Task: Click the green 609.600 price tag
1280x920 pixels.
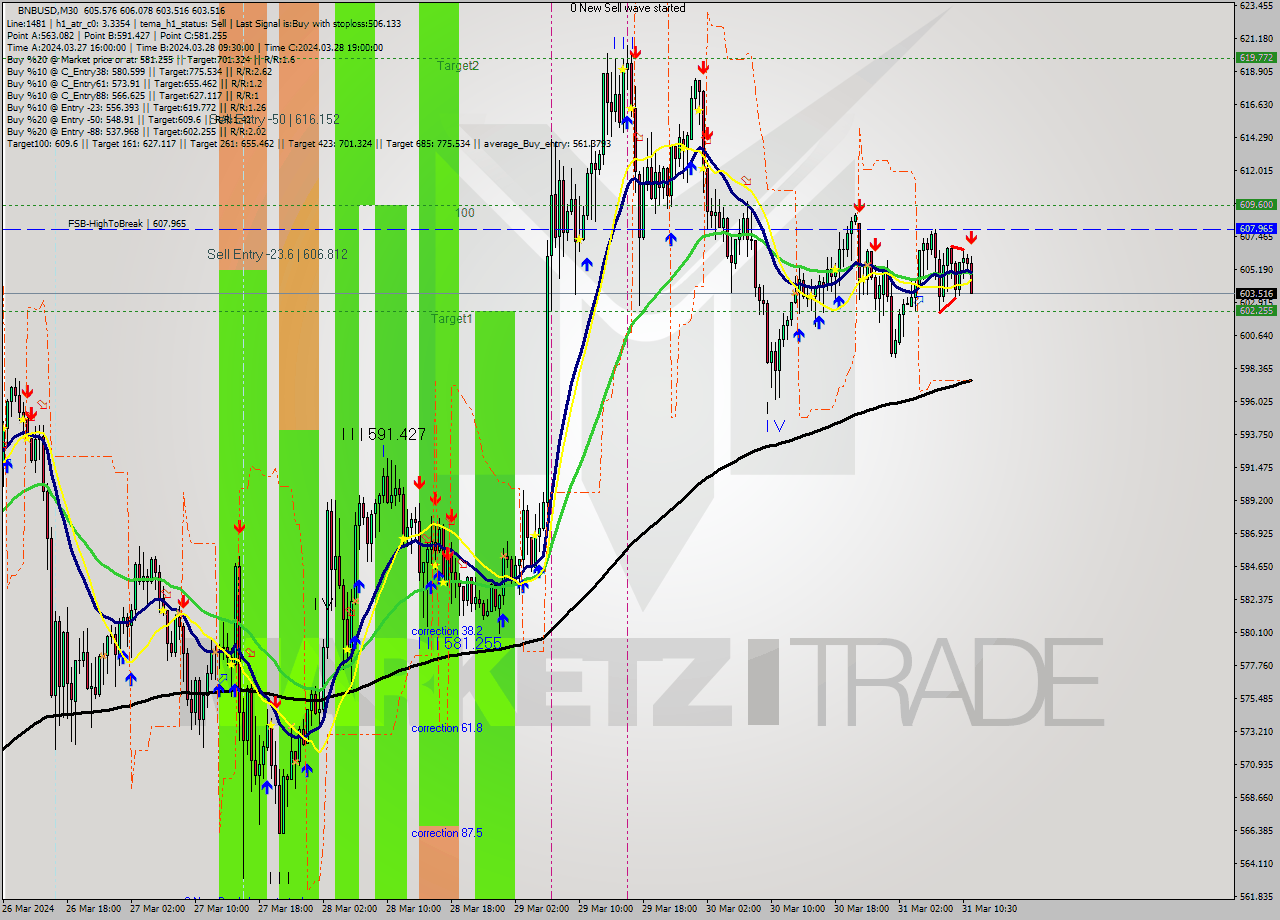Action: coord(1256,204)
